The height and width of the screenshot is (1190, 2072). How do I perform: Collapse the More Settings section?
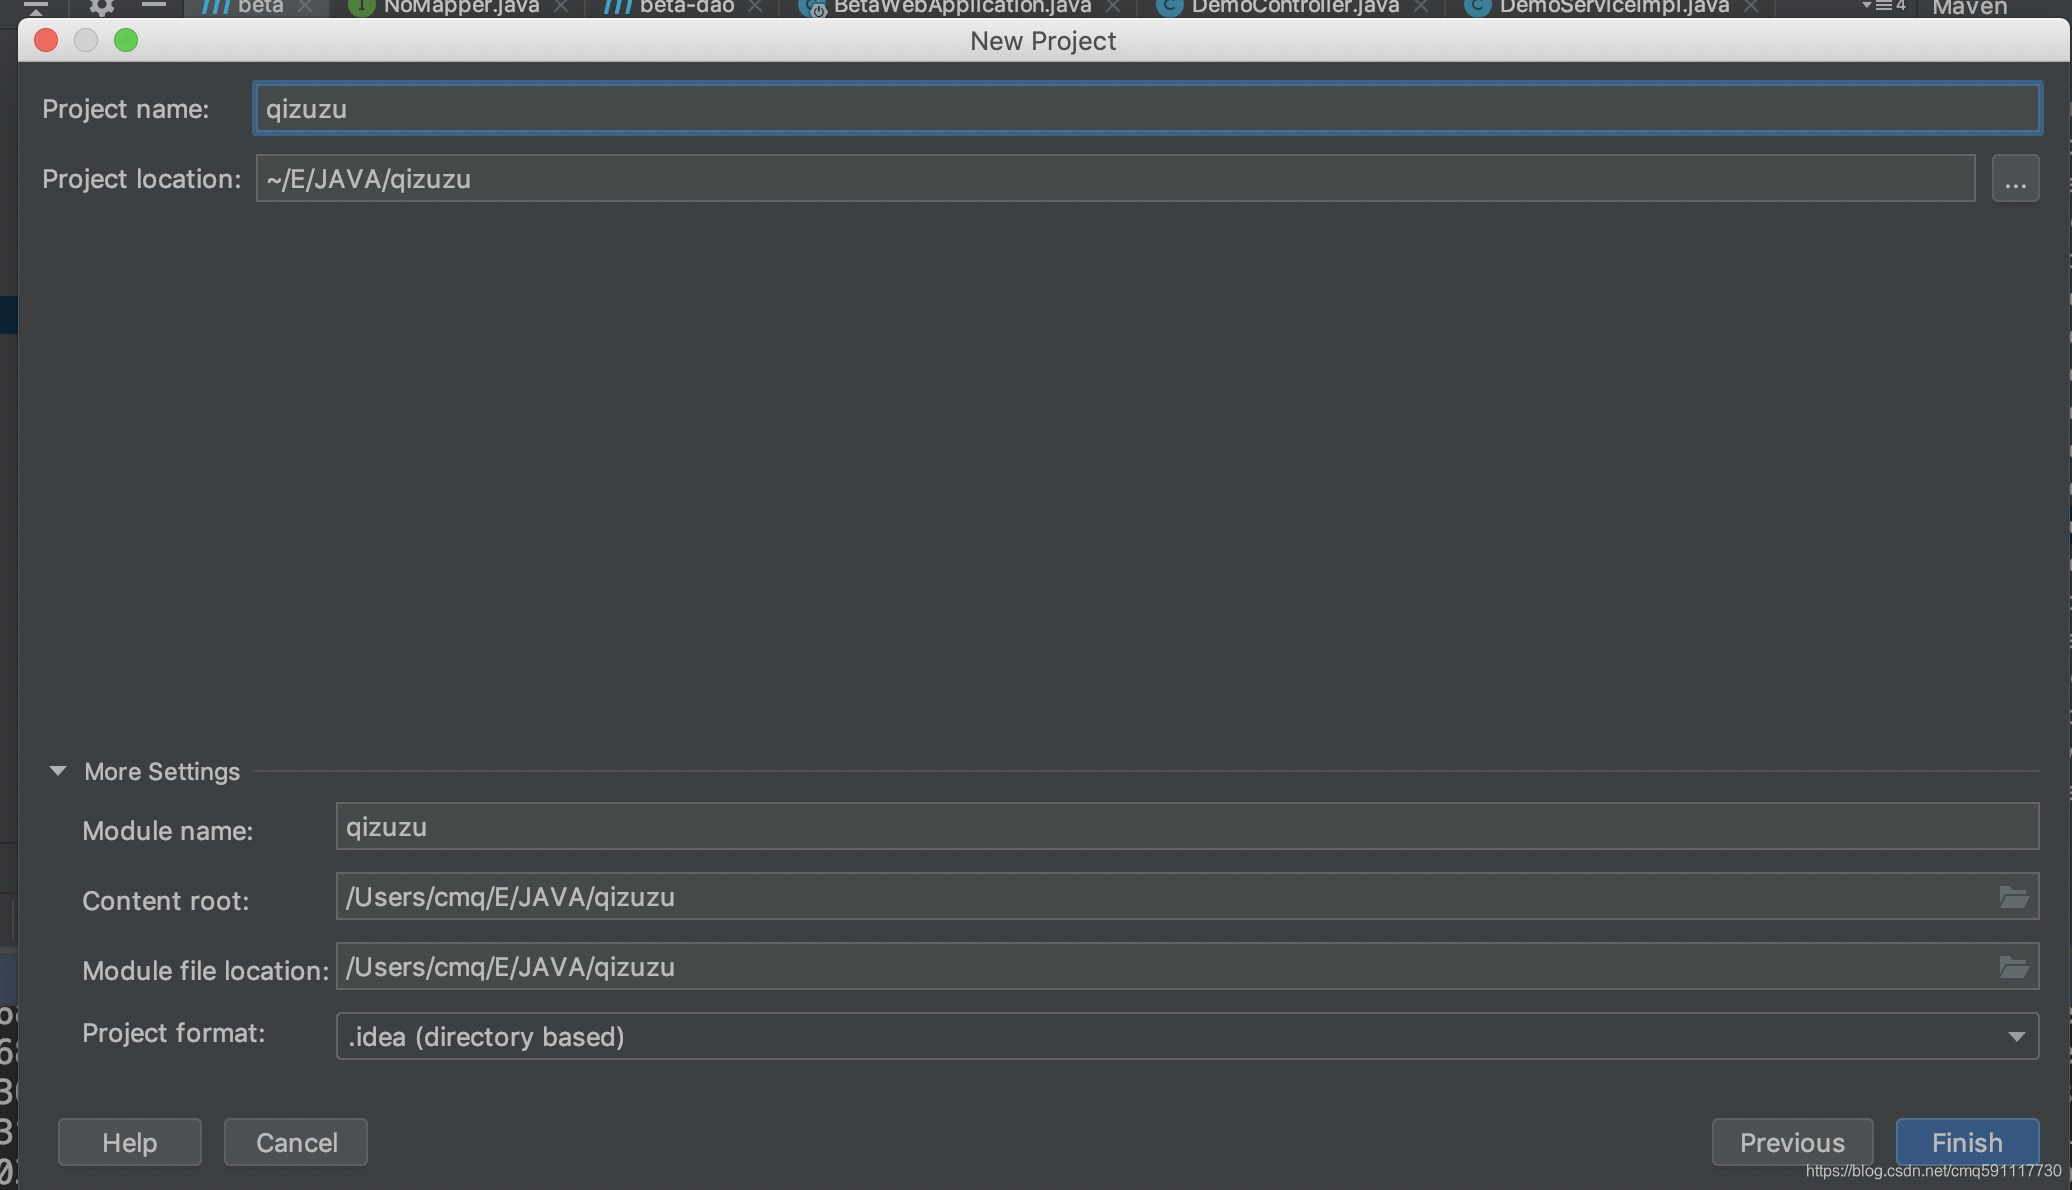click(x=58, y=771)
